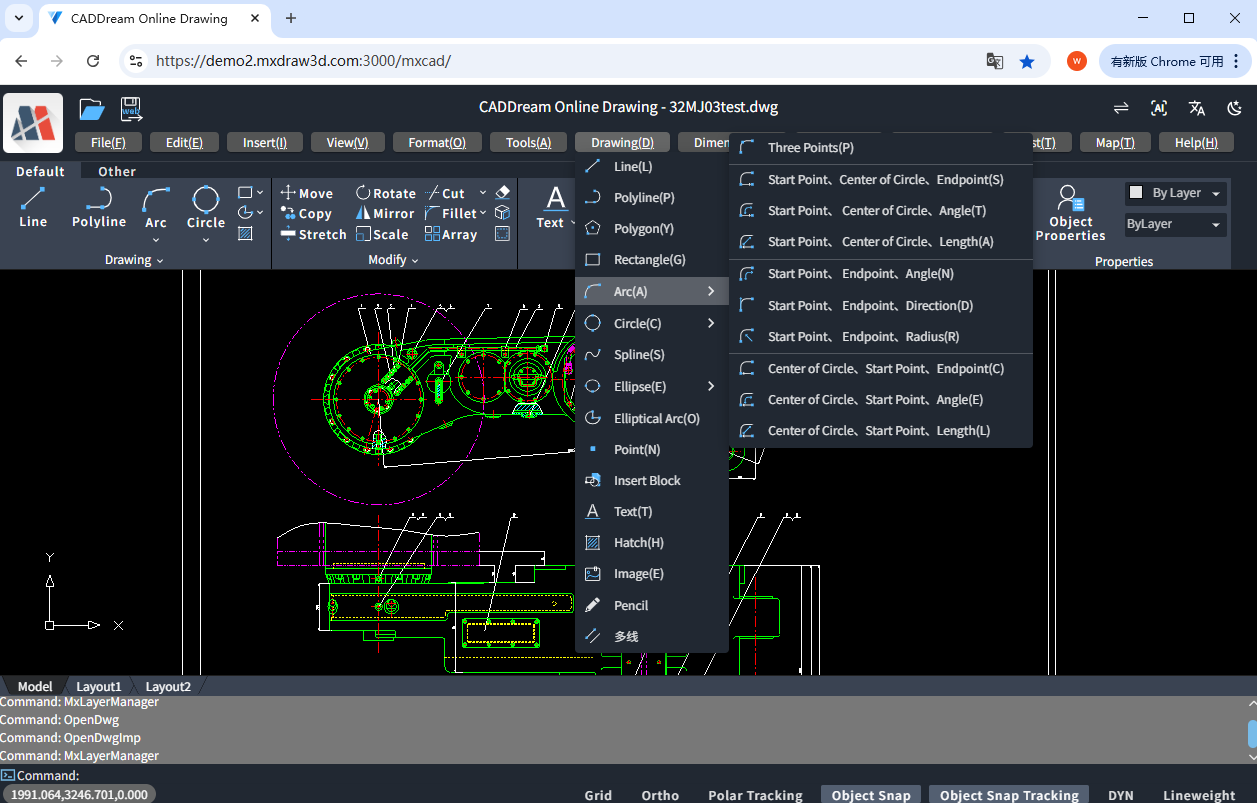Viewport: 1257px width, 803px height.
Task: Toggle Grid in the status bar
Action: [598, 795]
